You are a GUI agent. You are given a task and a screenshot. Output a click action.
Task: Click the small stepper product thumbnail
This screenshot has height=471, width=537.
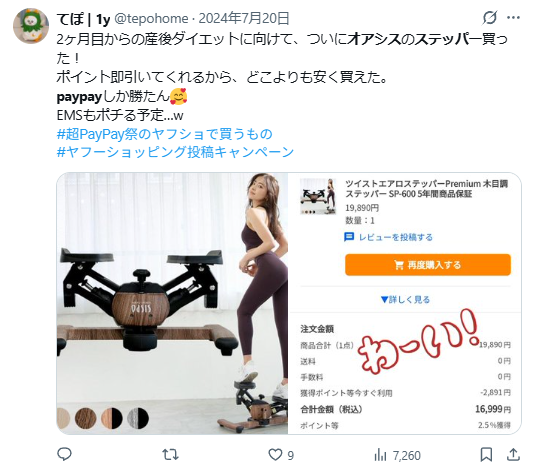(318, 196)
